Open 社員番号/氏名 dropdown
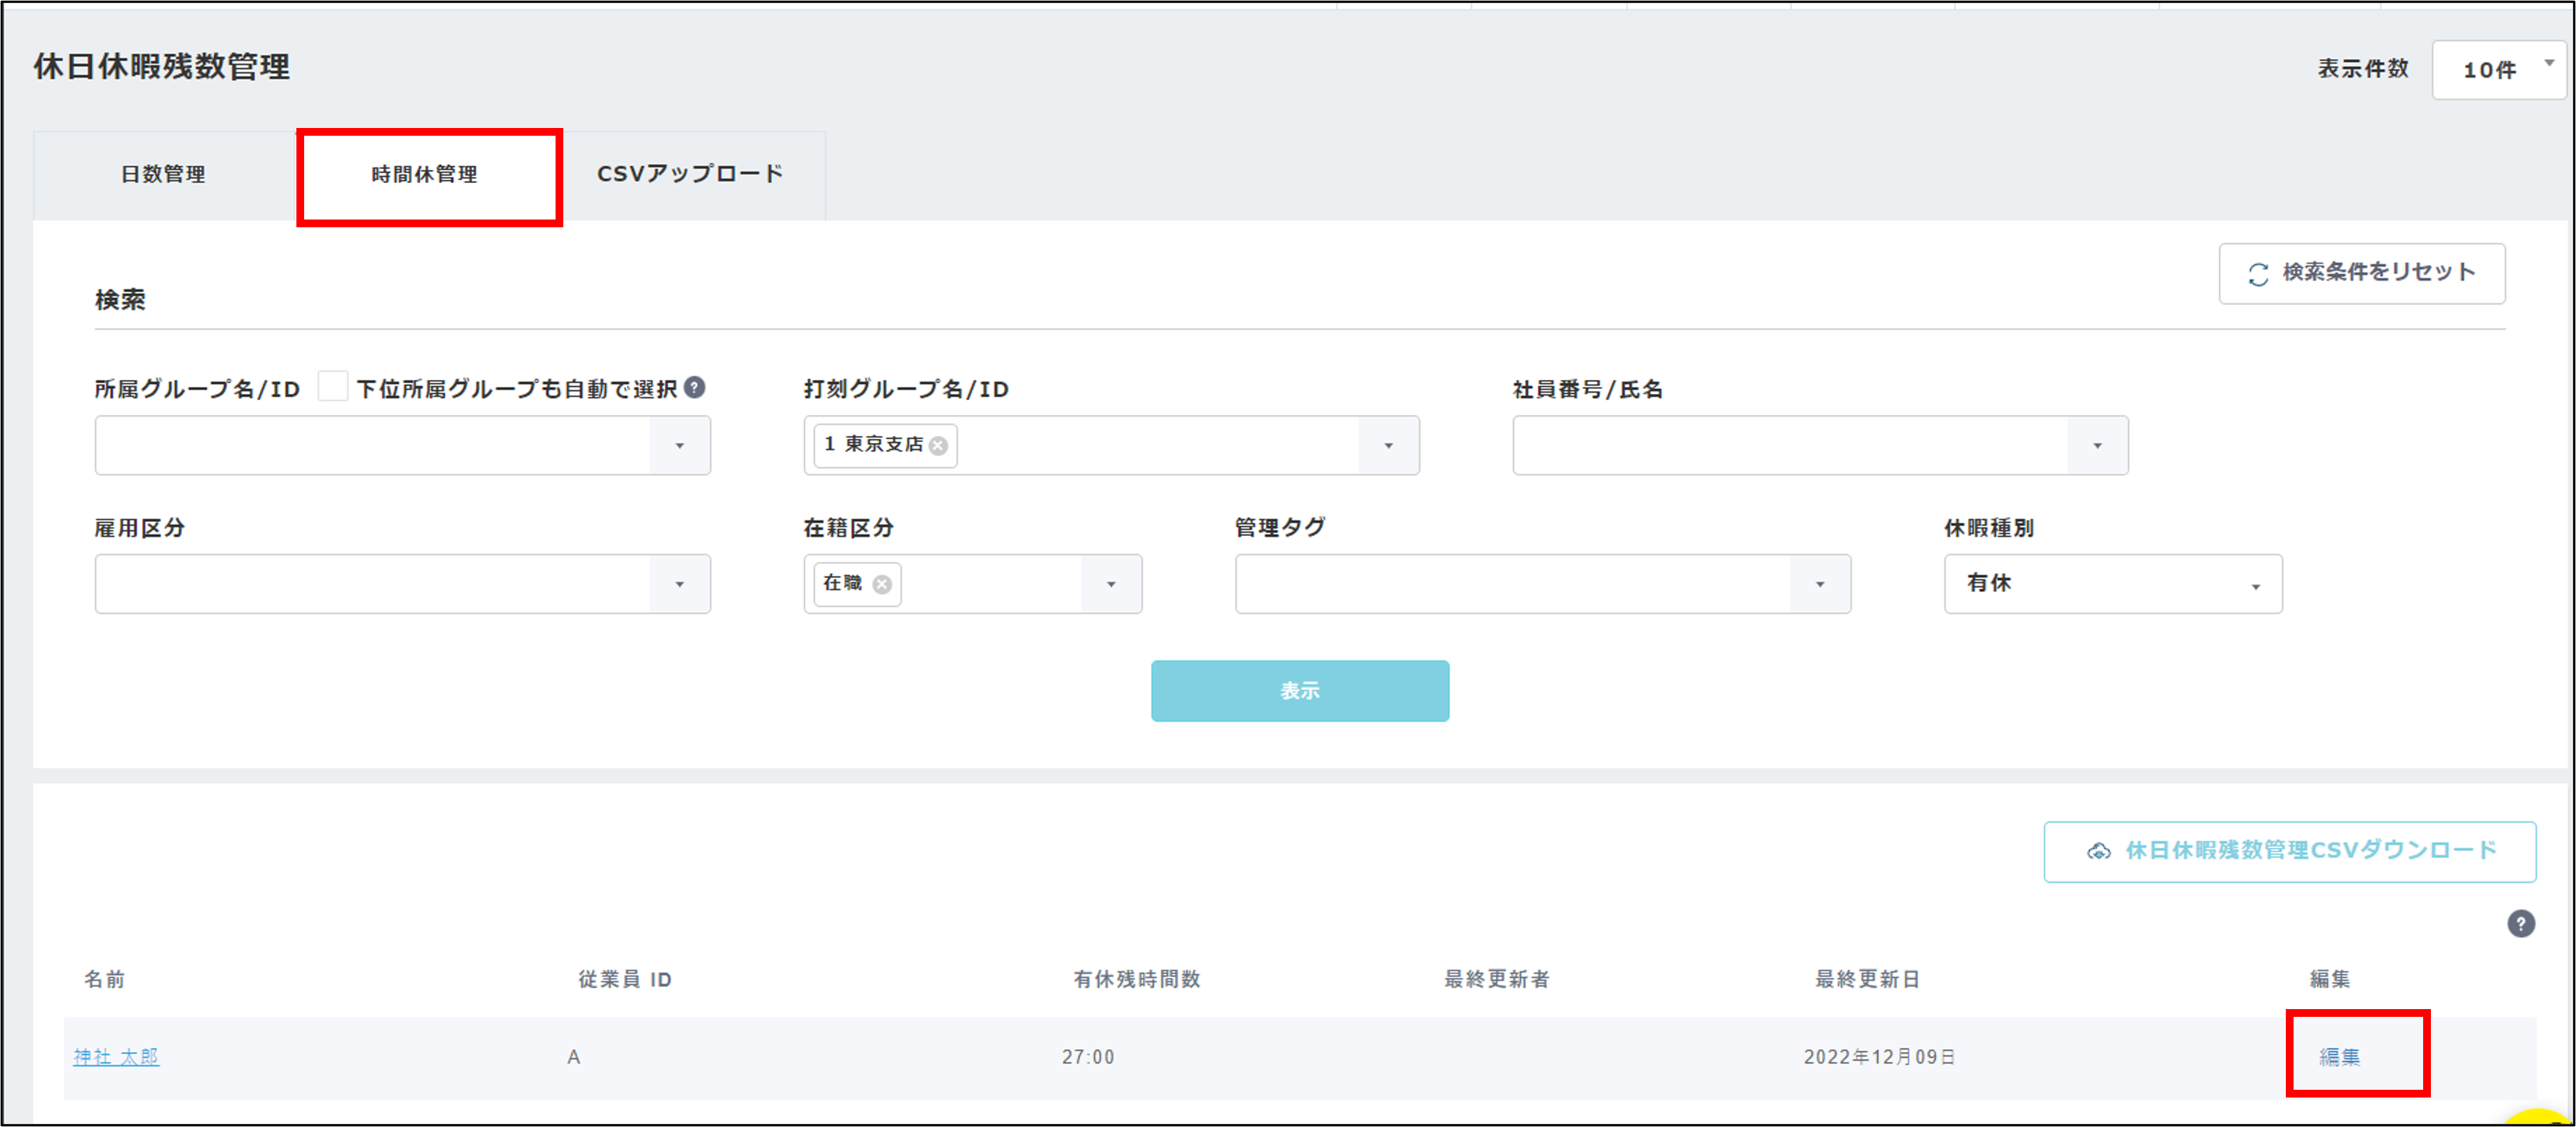The height and width of the screenshot is (1127, 2576). (x=2097, y=446)
